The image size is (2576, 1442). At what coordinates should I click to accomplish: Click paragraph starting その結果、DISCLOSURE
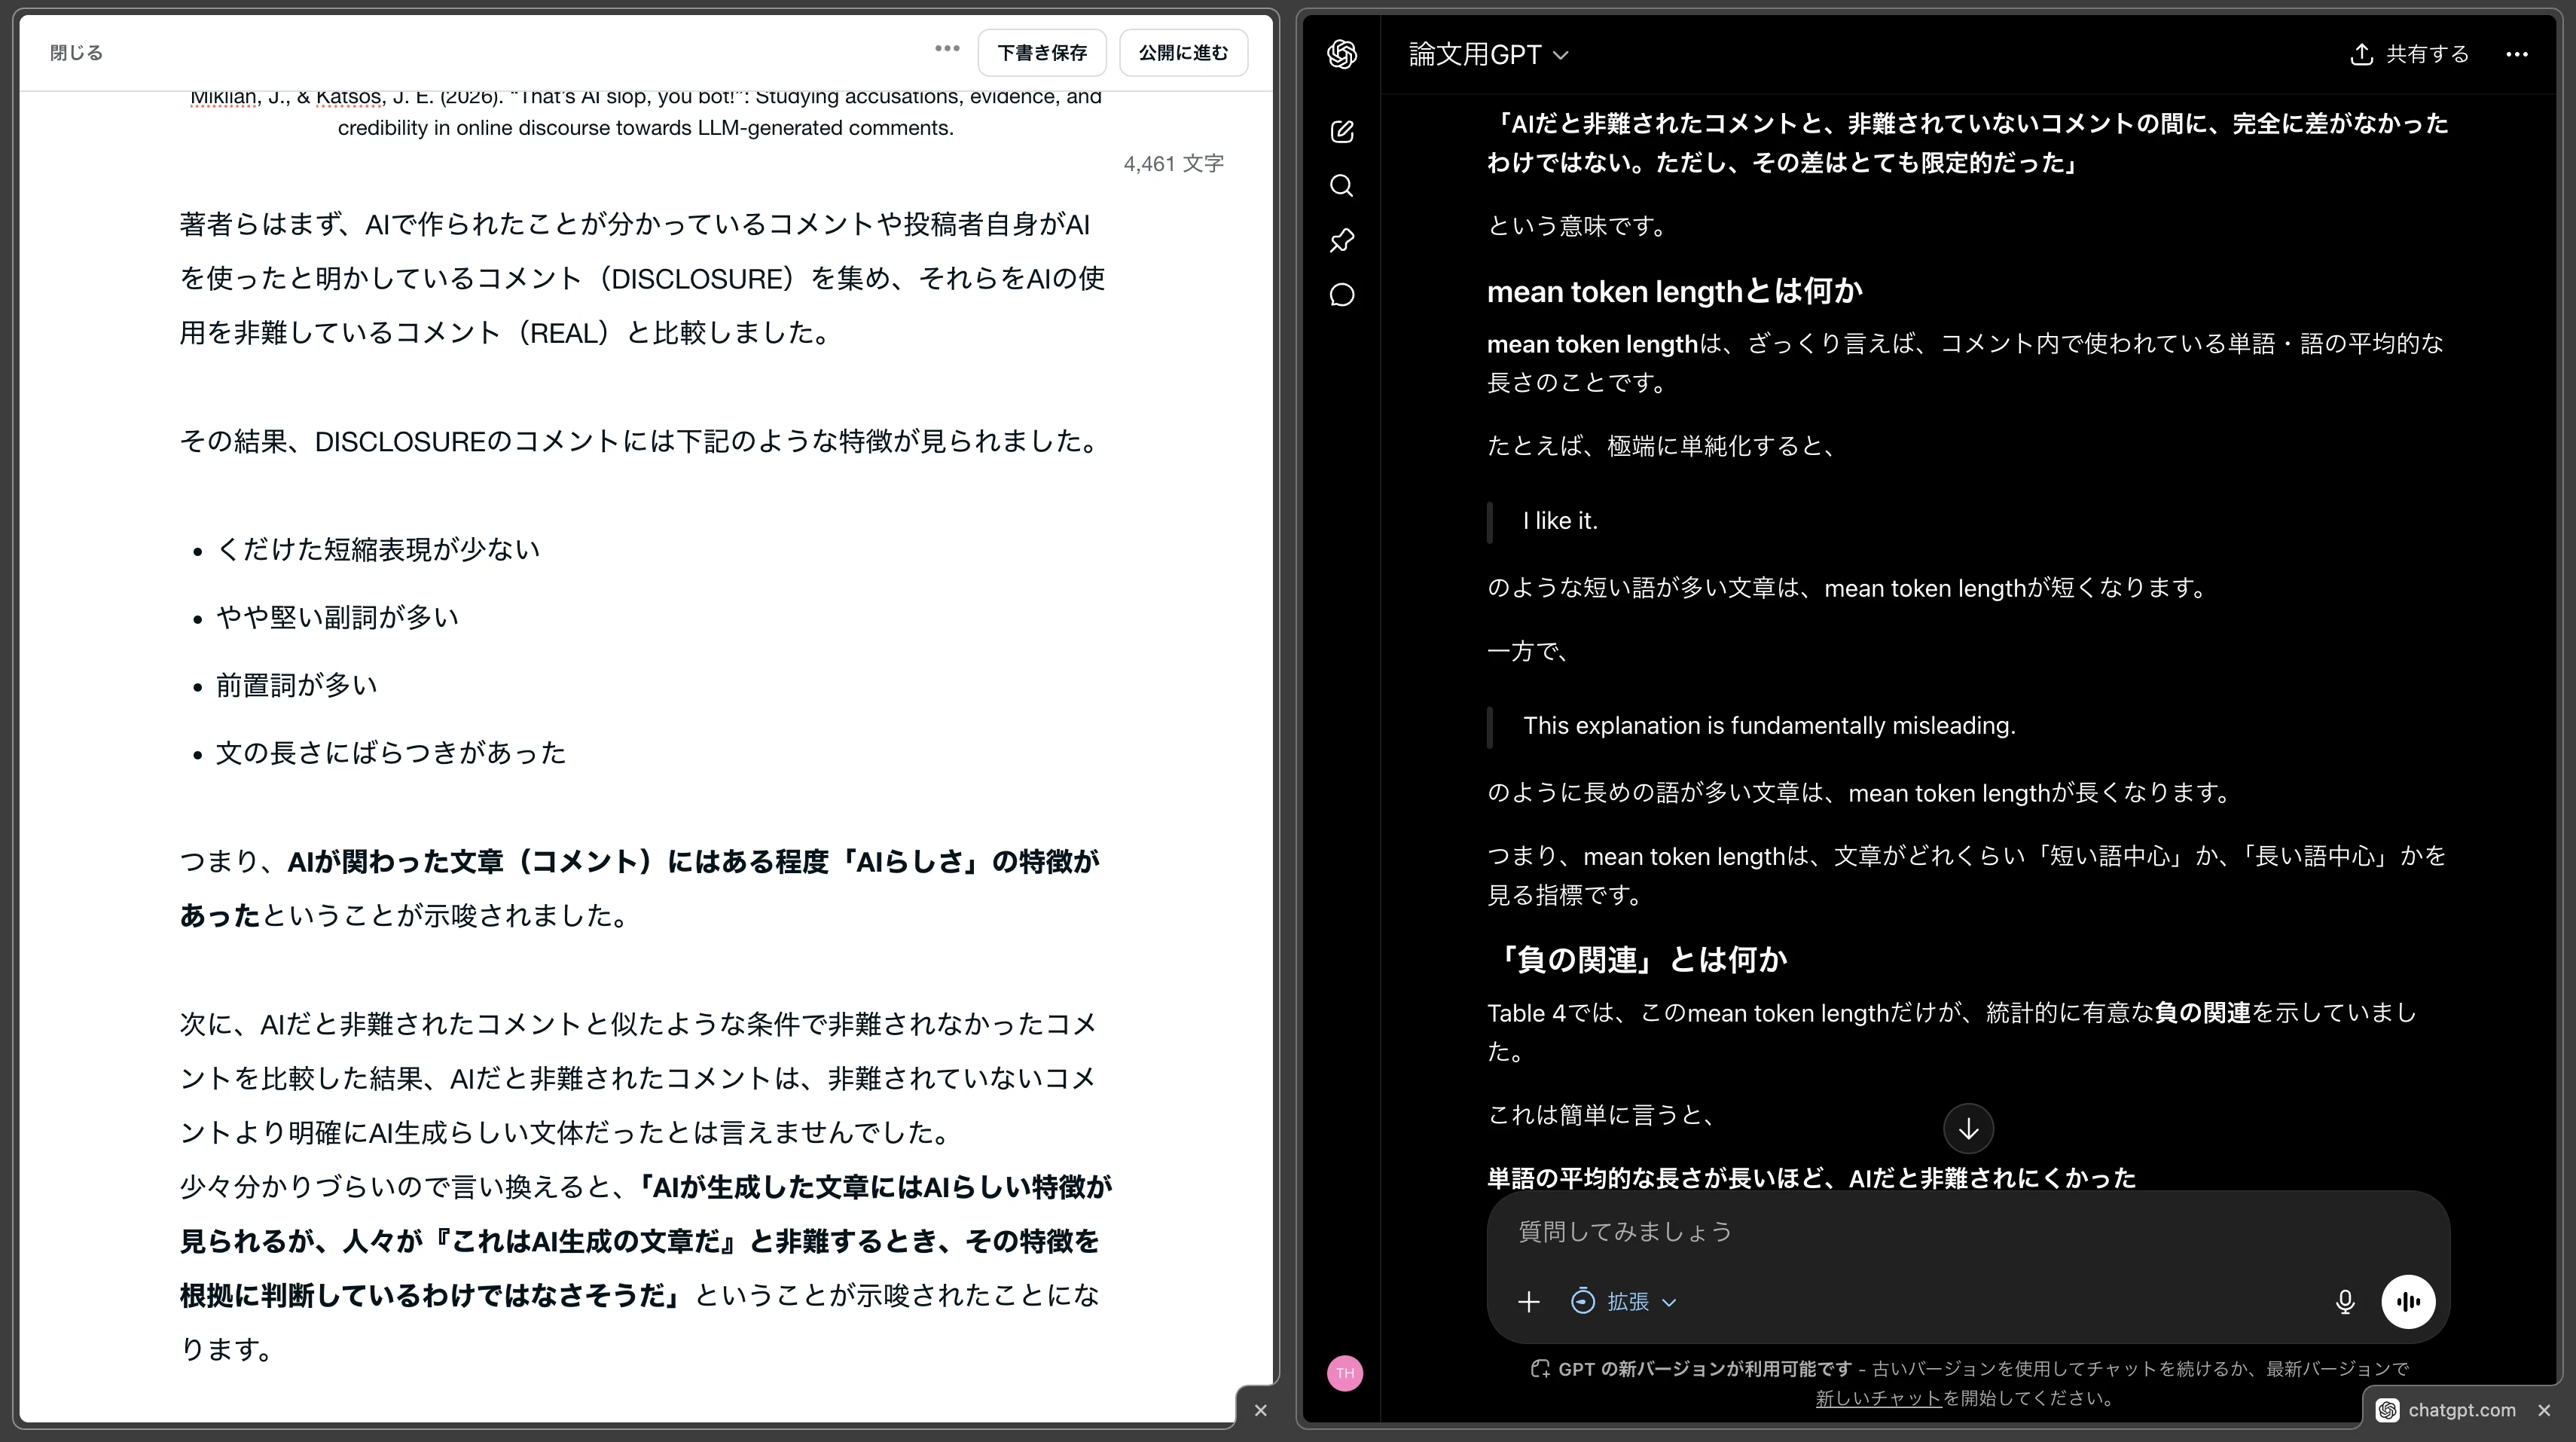[x=642, y=441]
